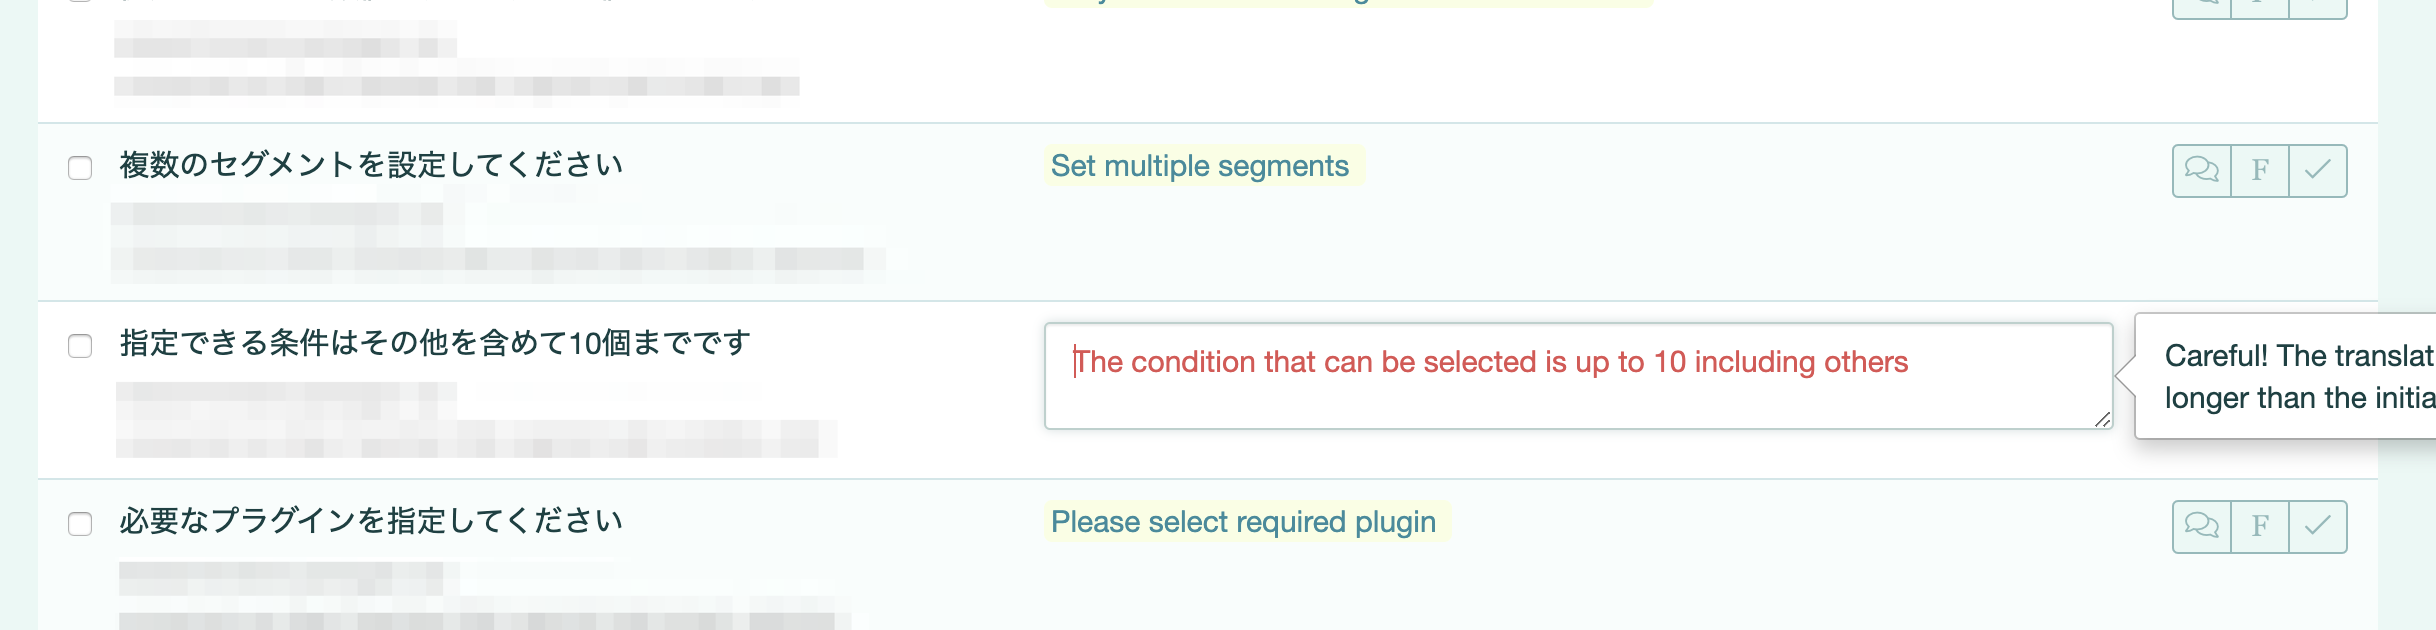Validate the "Set multiple segments" translation
The image size is (2436, 630).
coord(2318,170)
